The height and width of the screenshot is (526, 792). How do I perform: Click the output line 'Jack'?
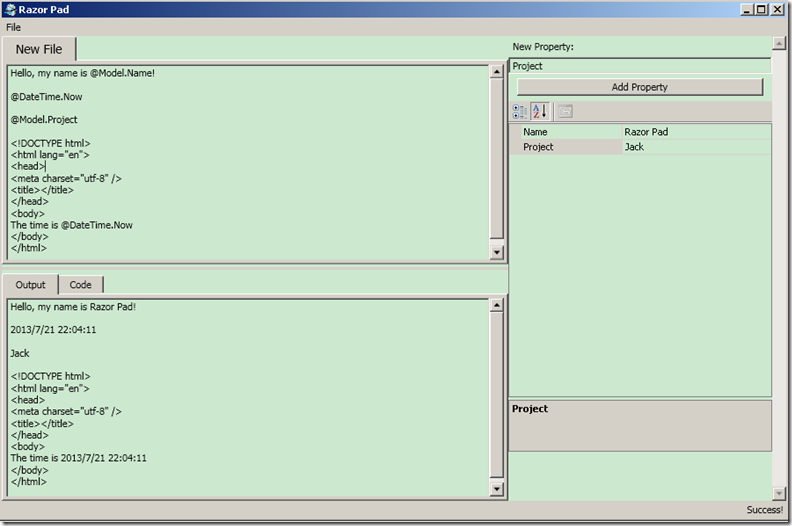click(x=20, y=353)
